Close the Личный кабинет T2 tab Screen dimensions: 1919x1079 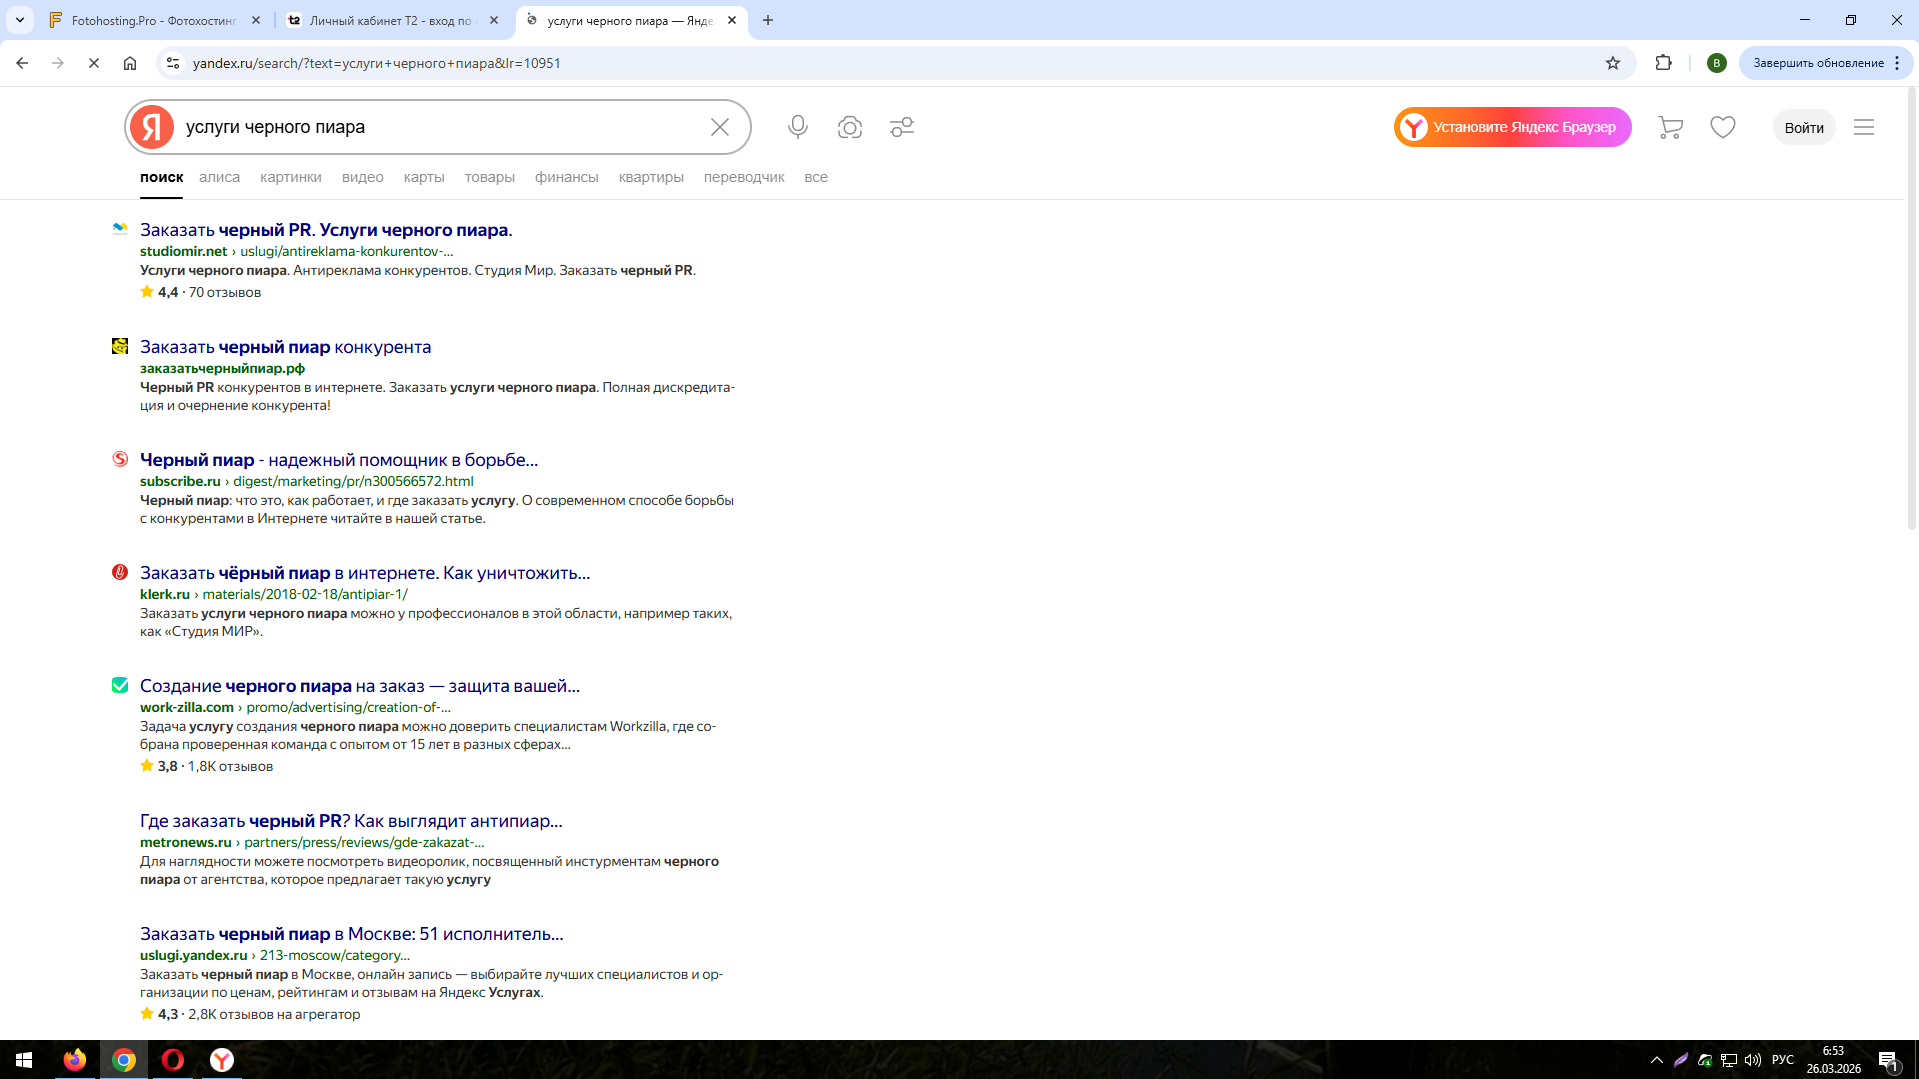coord(494,20)
